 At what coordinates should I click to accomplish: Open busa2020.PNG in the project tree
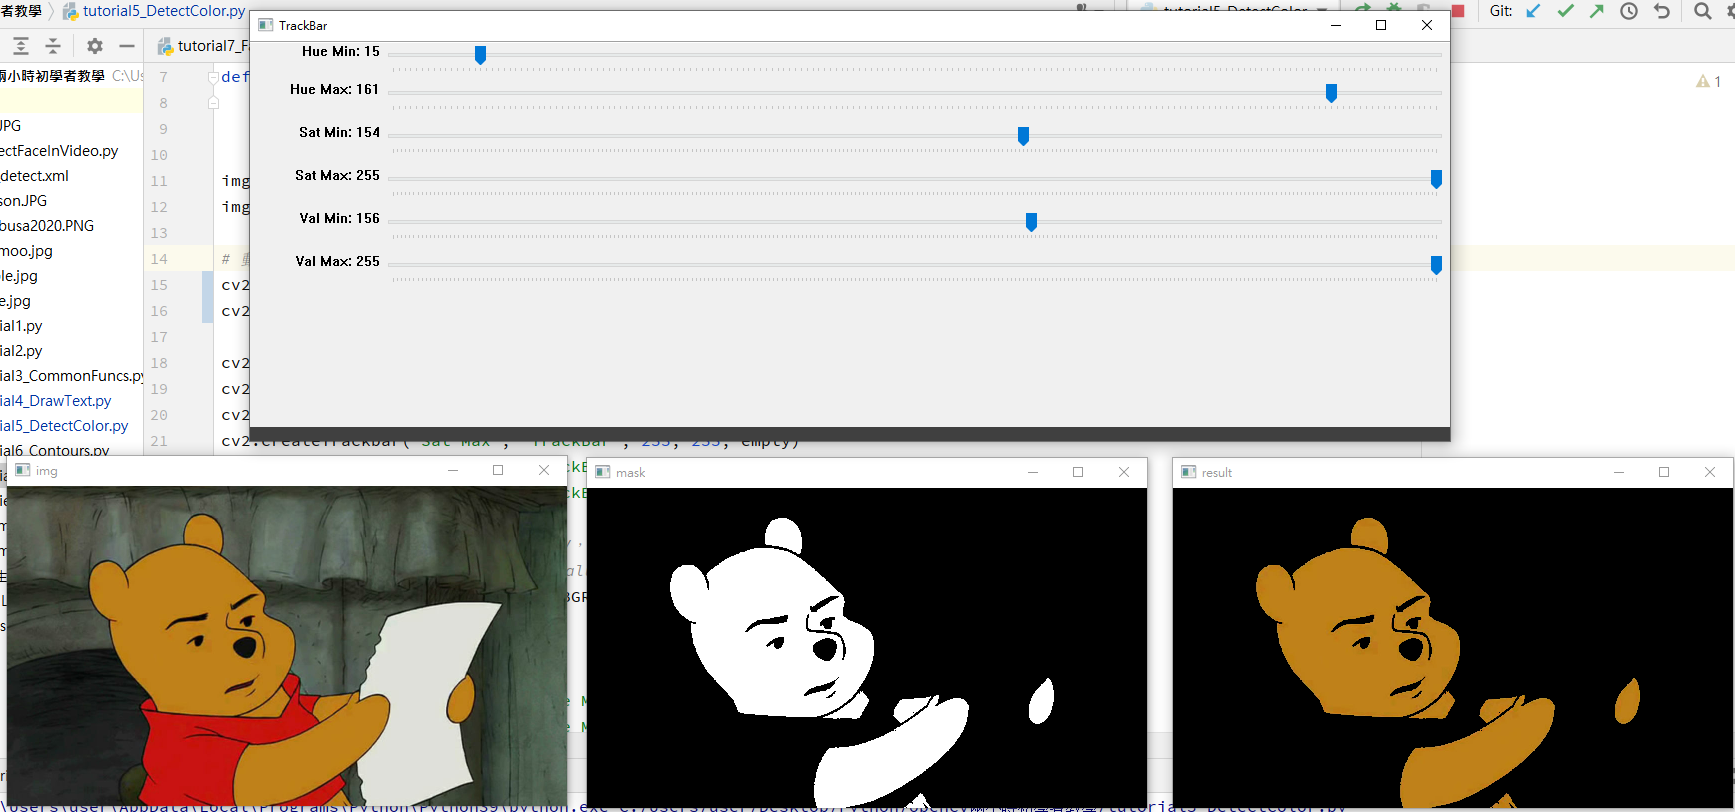pos(47,225)
